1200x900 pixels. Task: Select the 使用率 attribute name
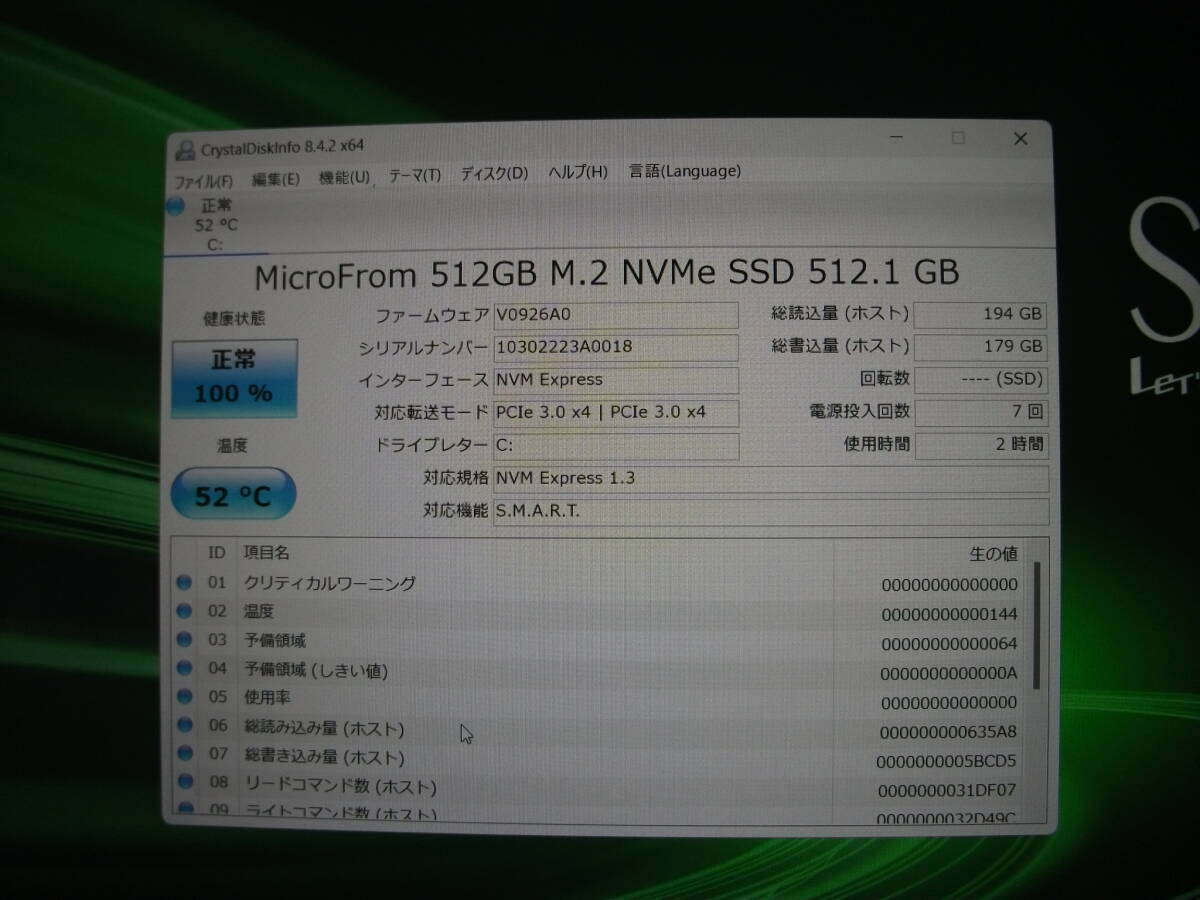(267, 698)
